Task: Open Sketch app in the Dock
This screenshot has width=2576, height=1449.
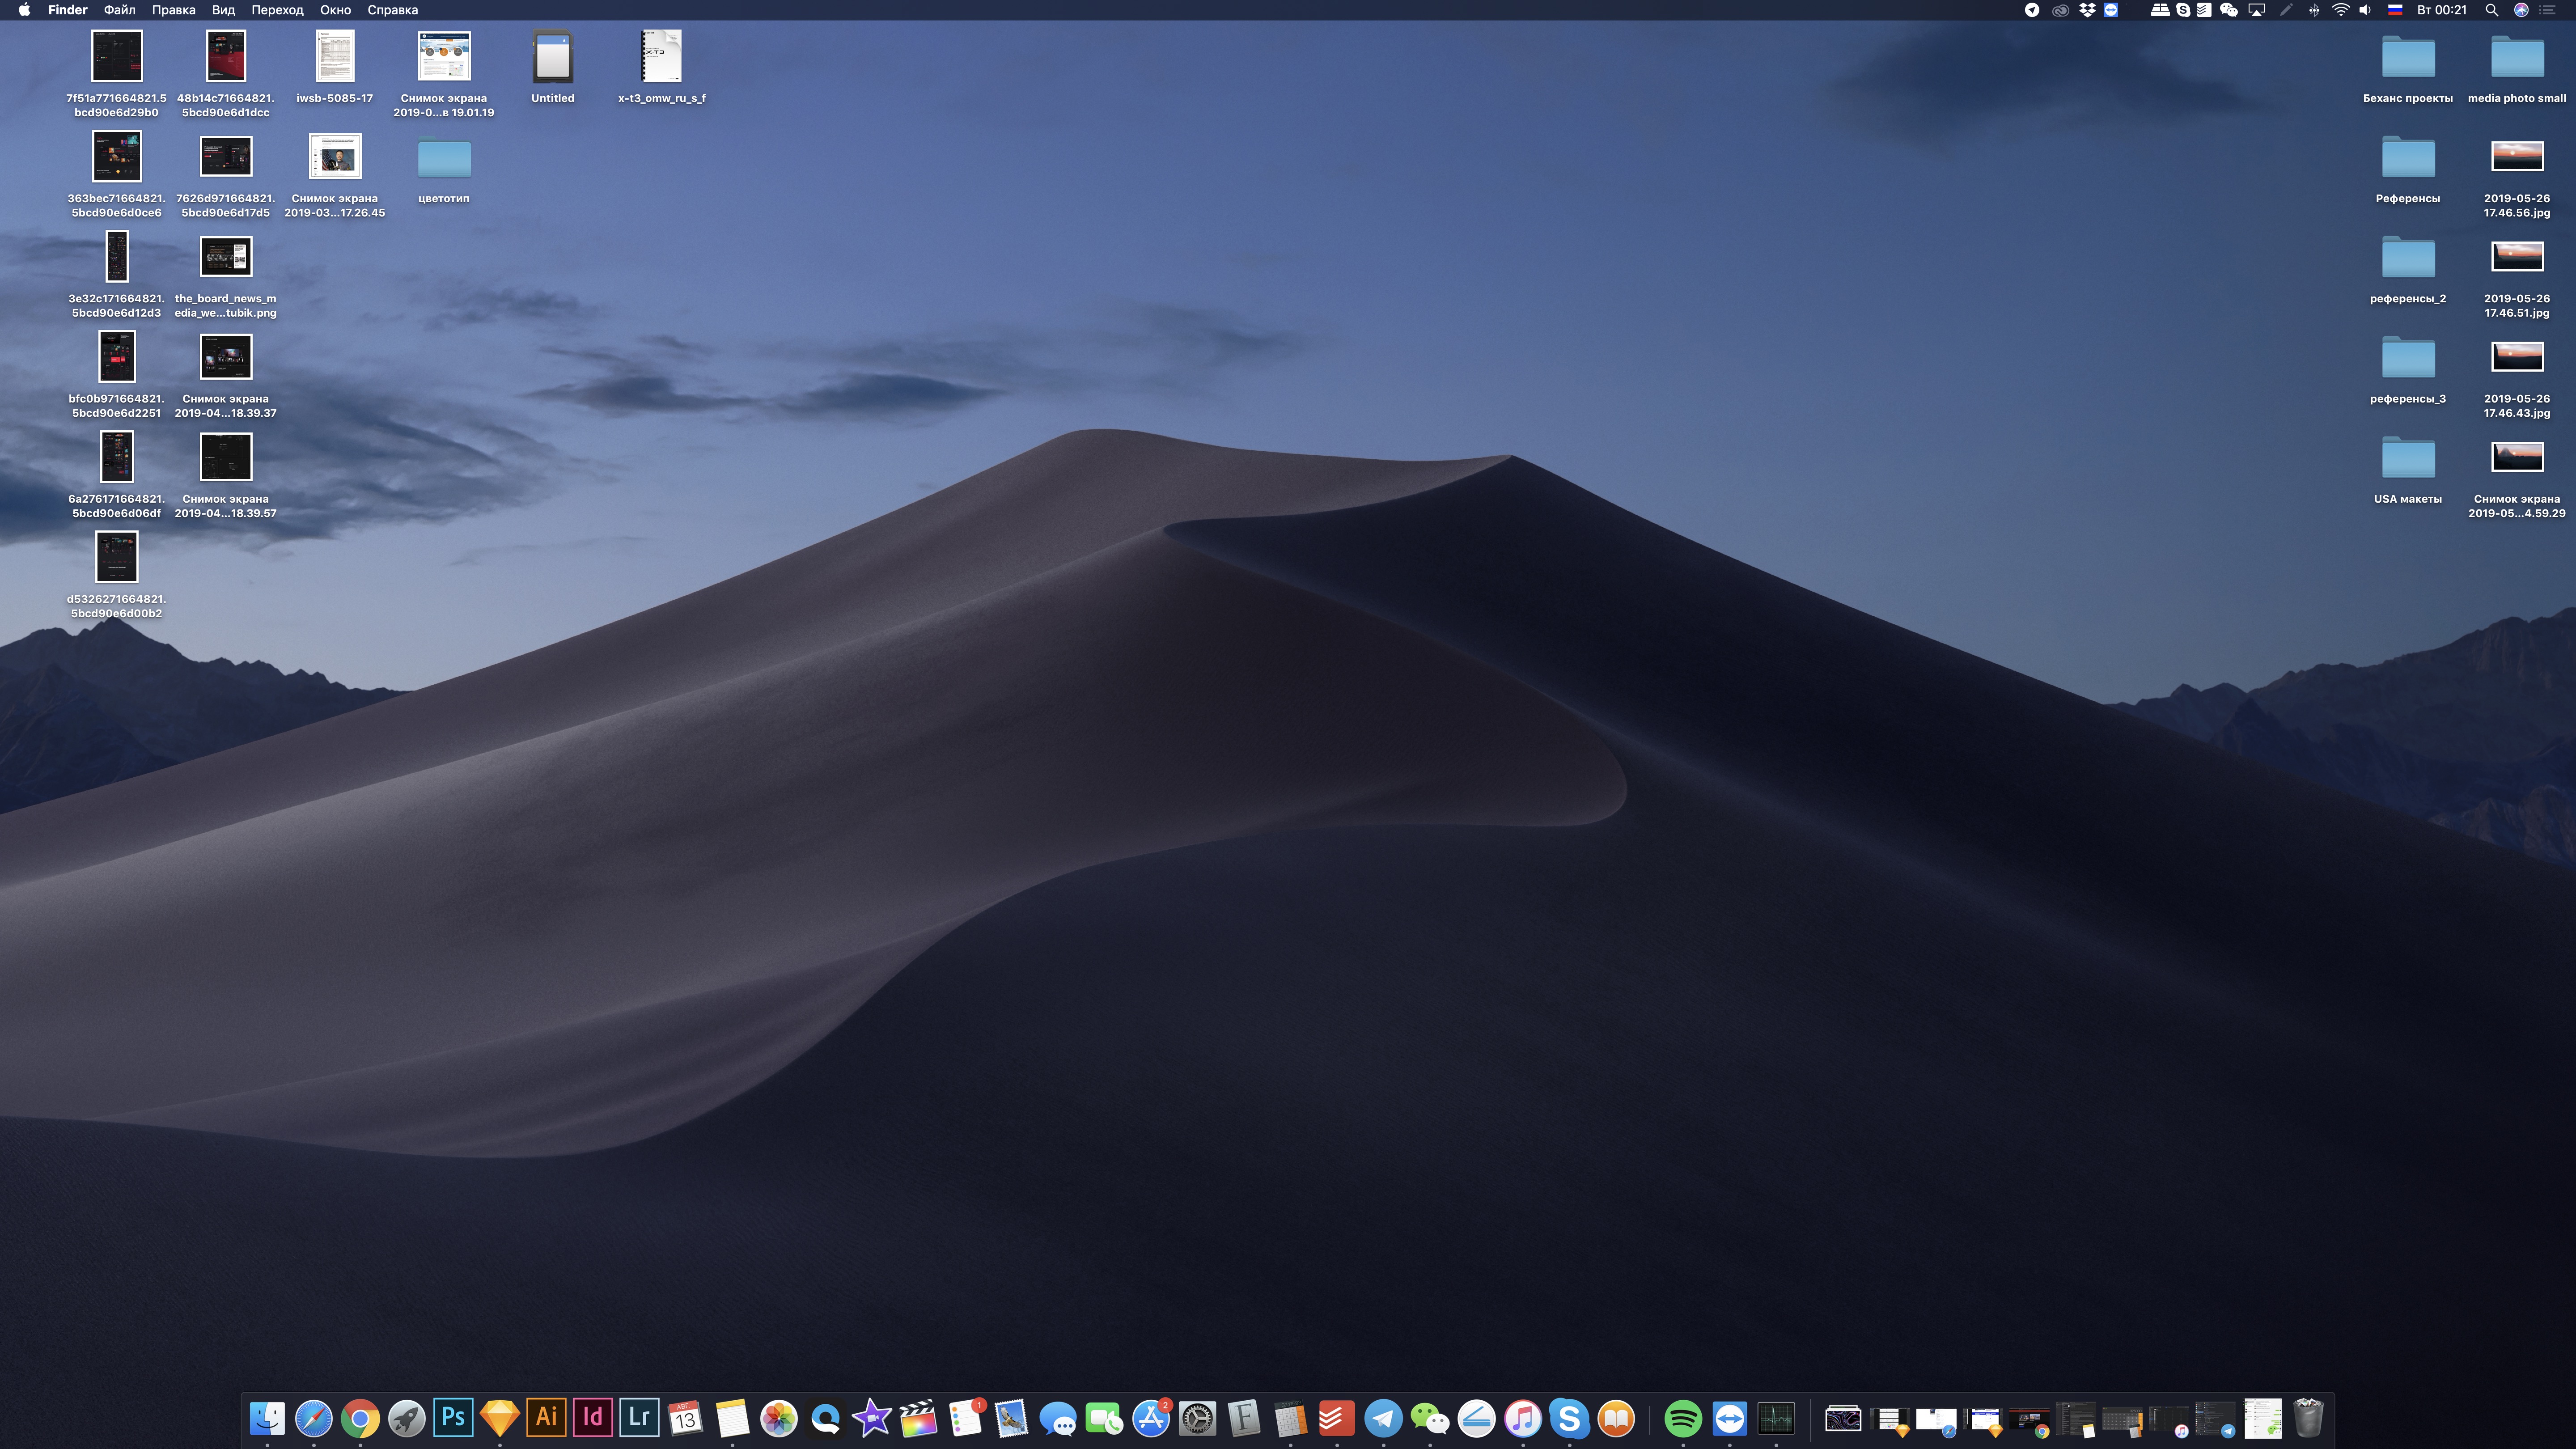Action: pos(500,1418)
